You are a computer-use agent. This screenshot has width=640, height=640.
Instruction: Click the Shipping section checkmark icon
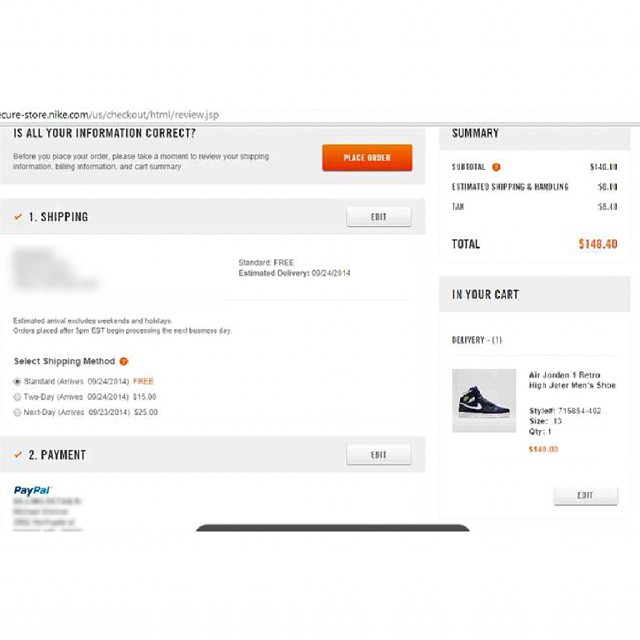click(x=18, y=216)
